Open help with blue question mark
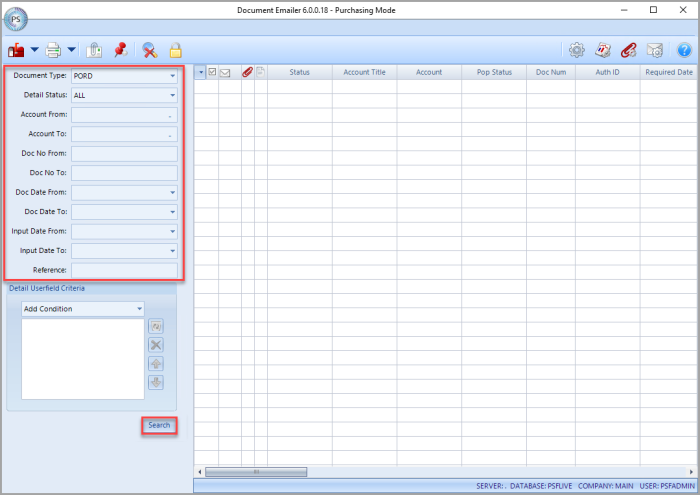 (x=684, y=50)
